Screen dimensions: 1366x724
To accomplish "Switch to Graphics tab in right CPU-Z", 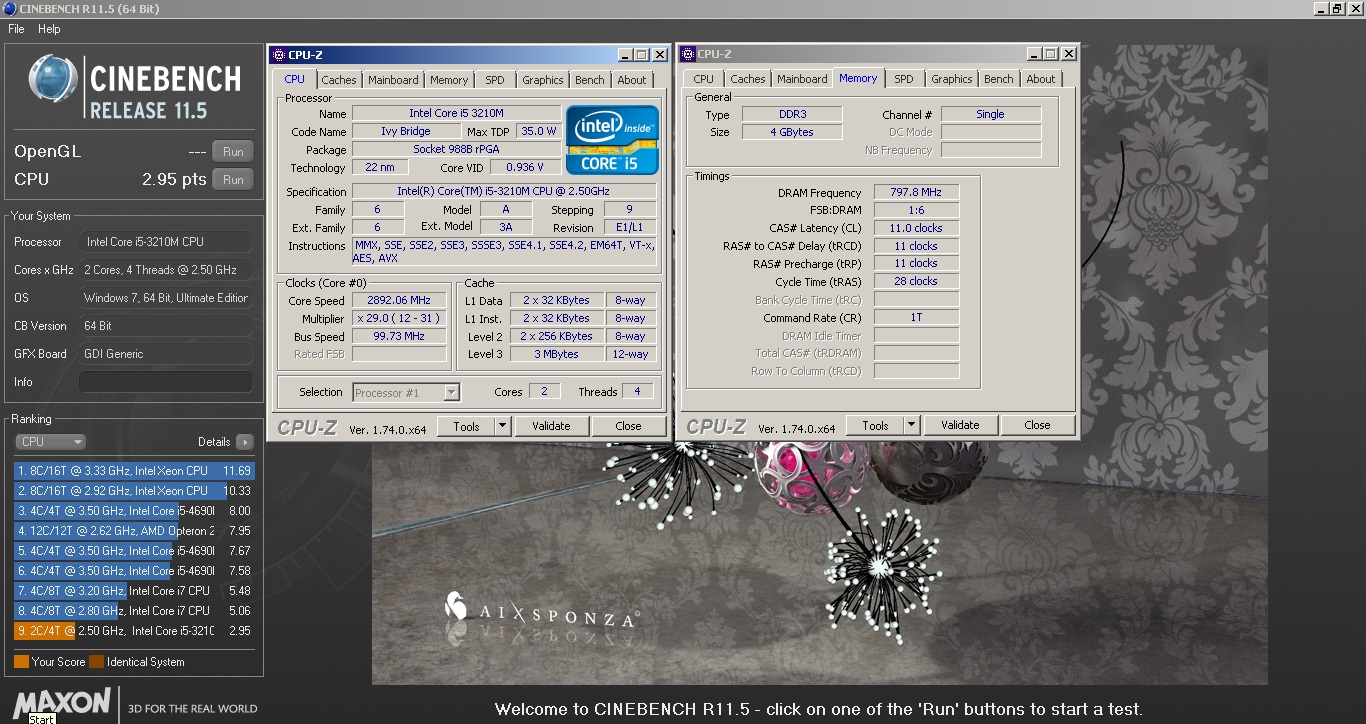I will tap(952, 79).
